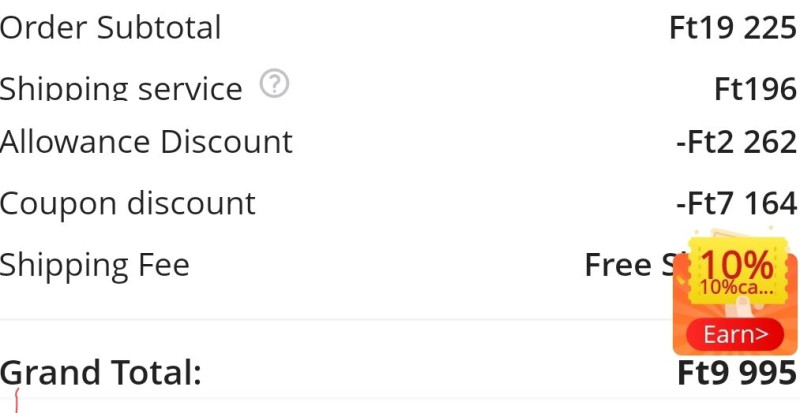Image resolution: width=800 pixels, height=413 pixels.
Task: Click the -Ft2 262 allowance discount value
Action: pyautogui.click(x=736, y=143)
